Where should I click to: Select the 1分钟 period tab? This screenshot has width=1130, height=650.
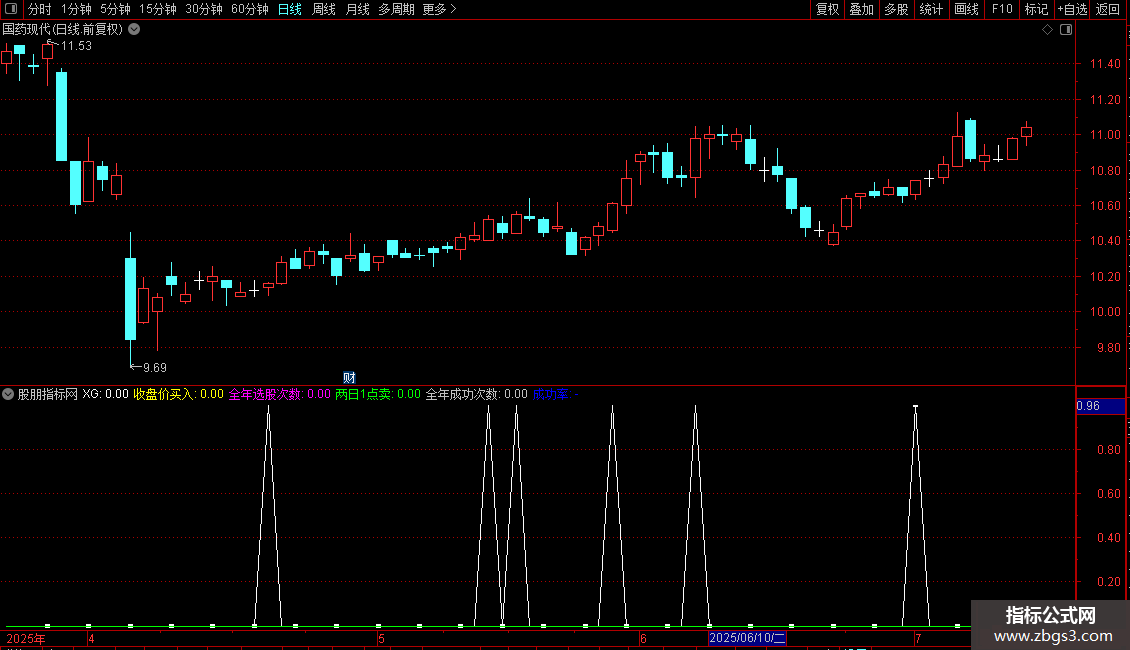pos(76,9)
